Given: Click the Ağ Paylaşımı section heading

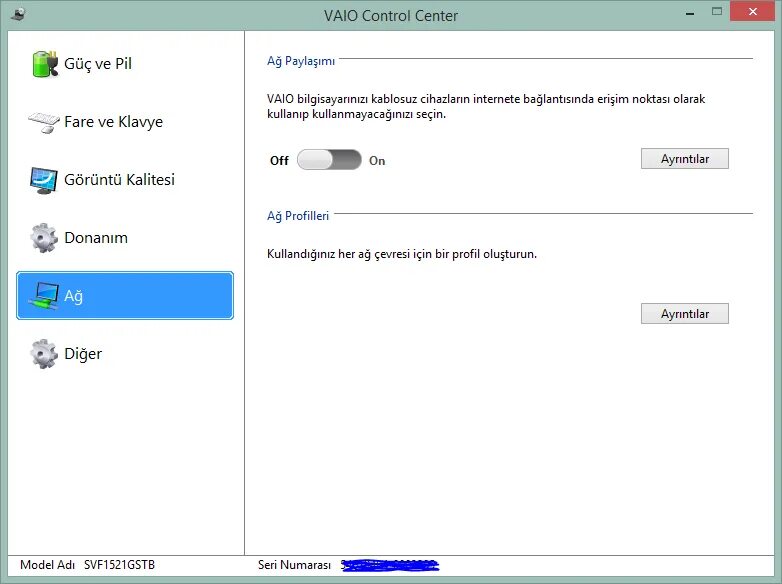Looking at the screenshot, I should [x=301, y=61].
